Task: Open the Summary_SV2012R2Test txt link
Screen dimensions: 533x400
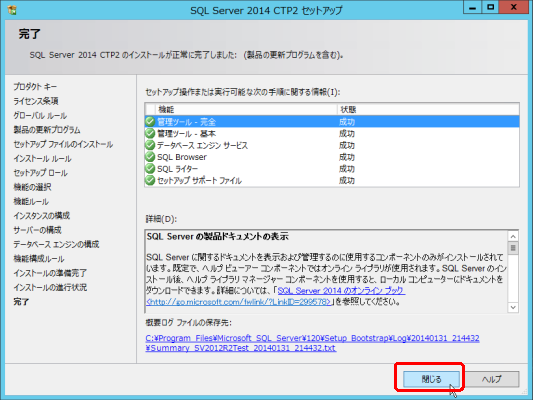Action: tap(241, 348)
